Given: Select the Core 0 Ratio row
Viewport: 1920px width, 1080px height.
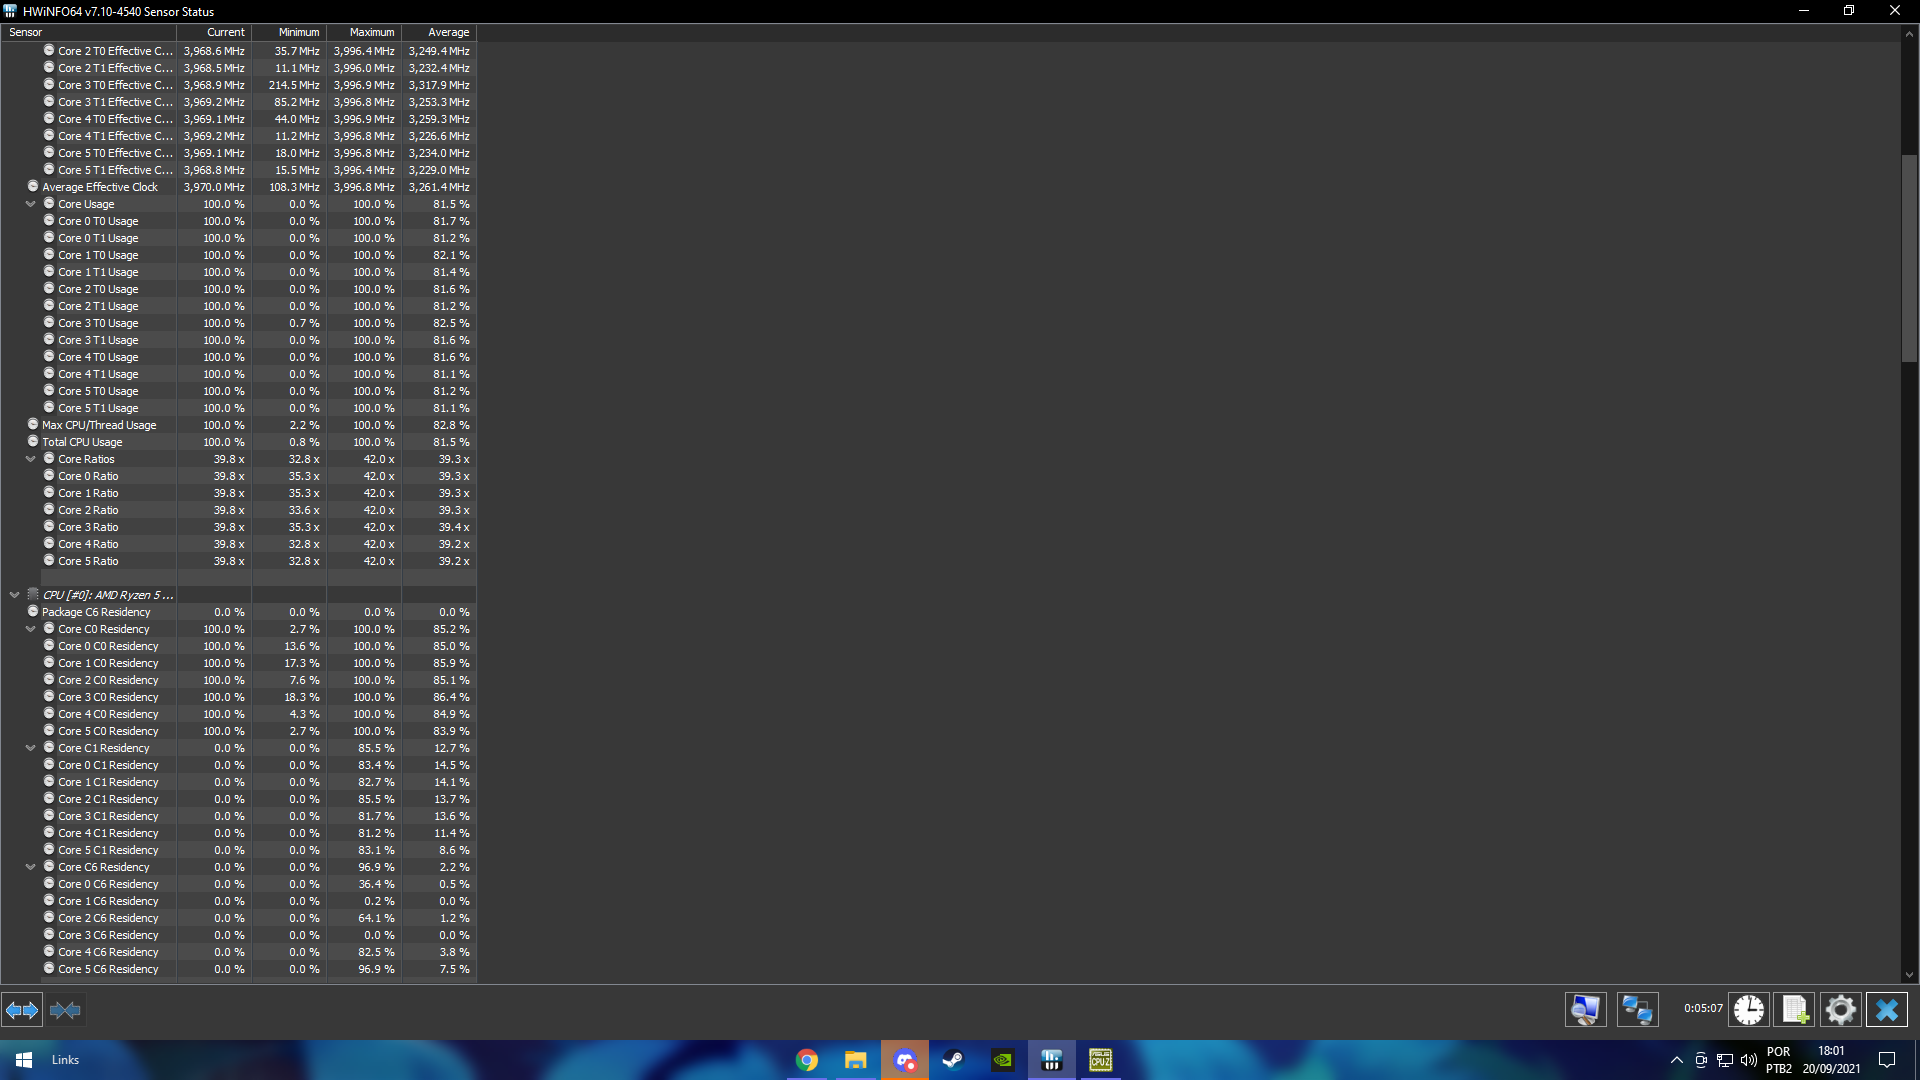Looking at the screenshot, I should [x=238, y=476].
